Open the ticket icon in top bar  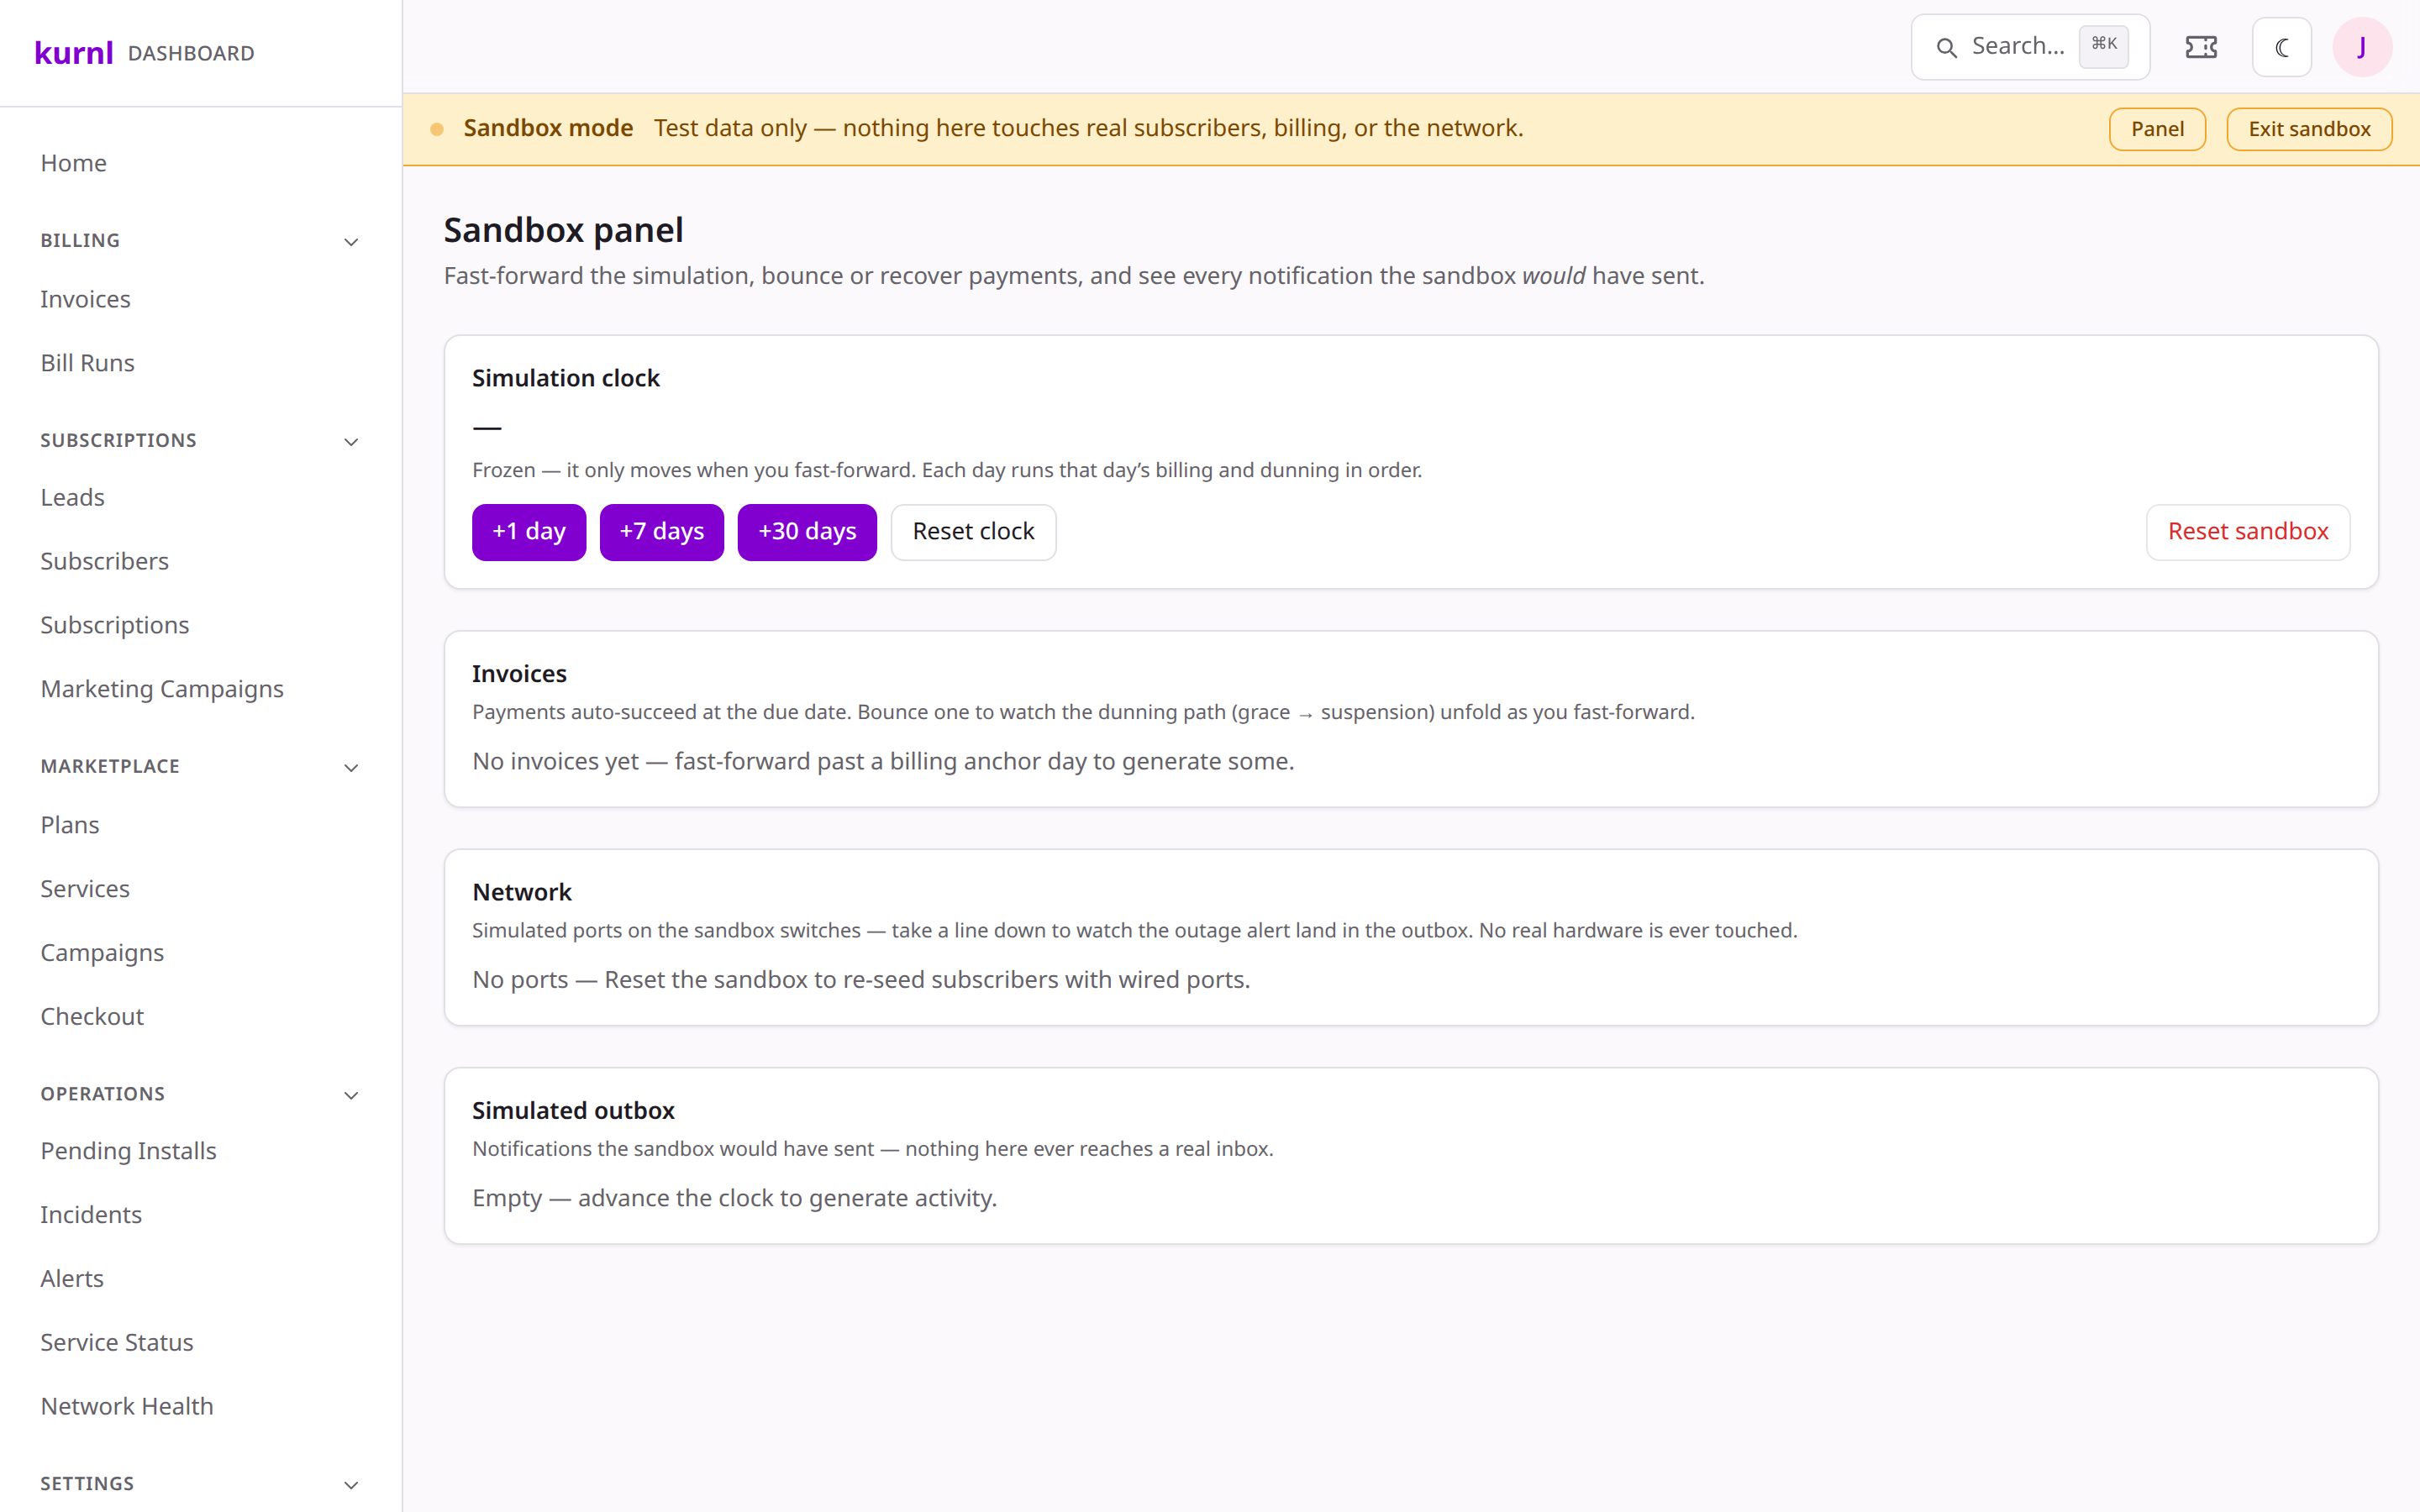[2201, 47]
